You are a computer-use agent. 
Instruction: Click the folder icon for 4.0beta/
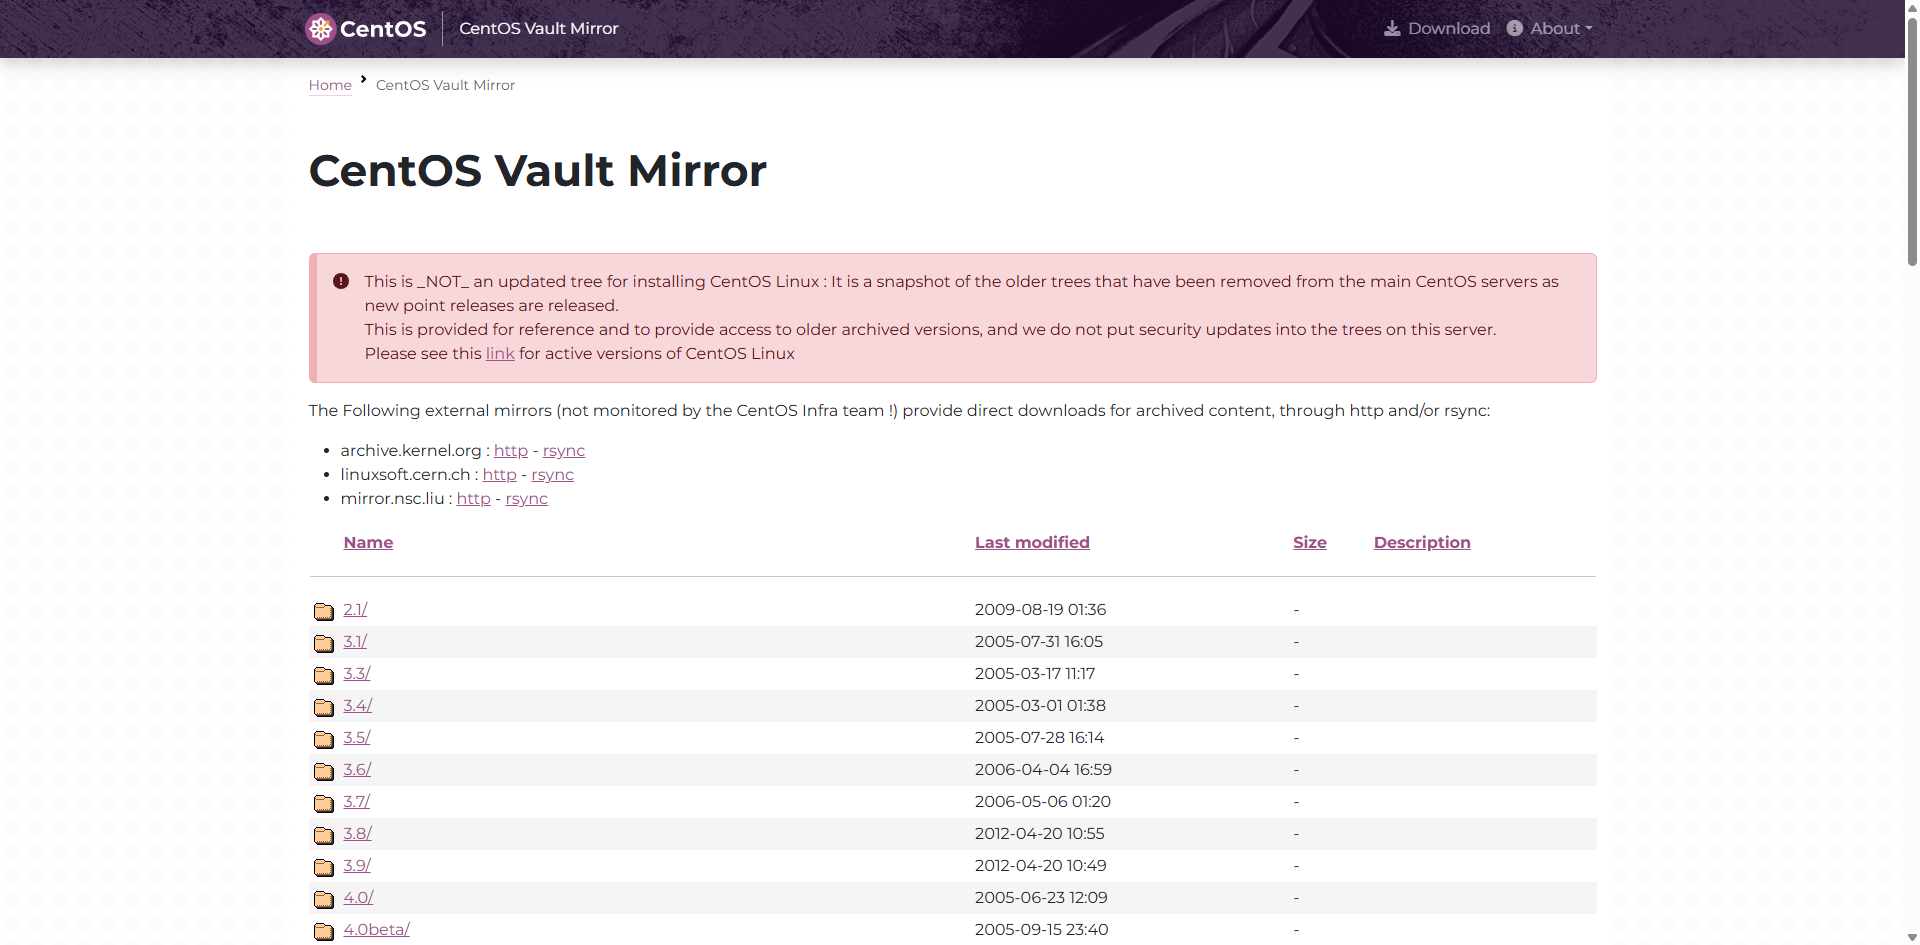click(x=324, y=931)
